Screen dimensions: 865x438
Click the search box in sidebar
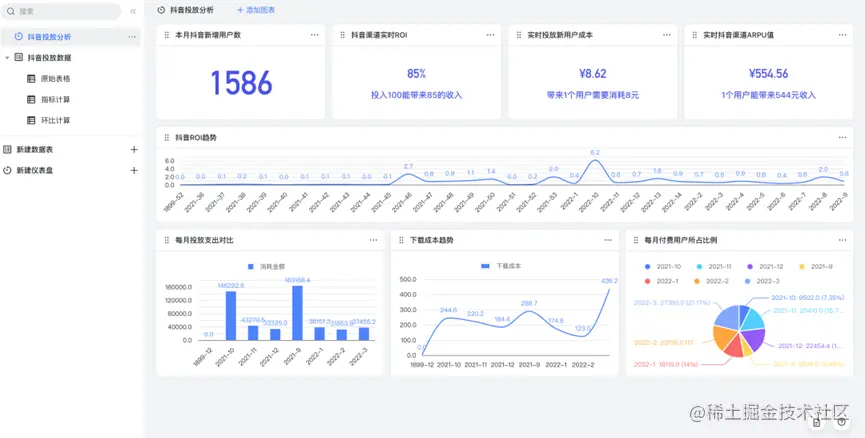[62, 11]
